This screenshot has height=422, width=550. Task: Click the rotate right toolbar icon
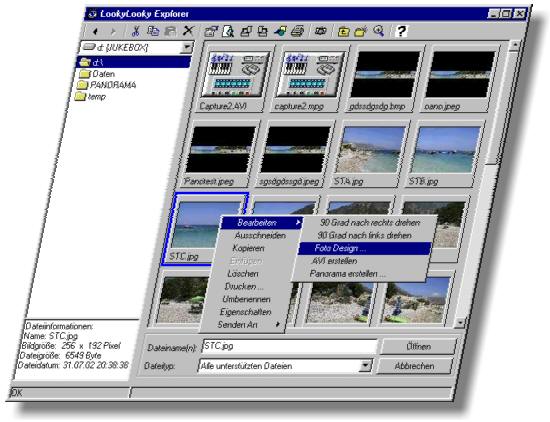click(x=246, y=32)
